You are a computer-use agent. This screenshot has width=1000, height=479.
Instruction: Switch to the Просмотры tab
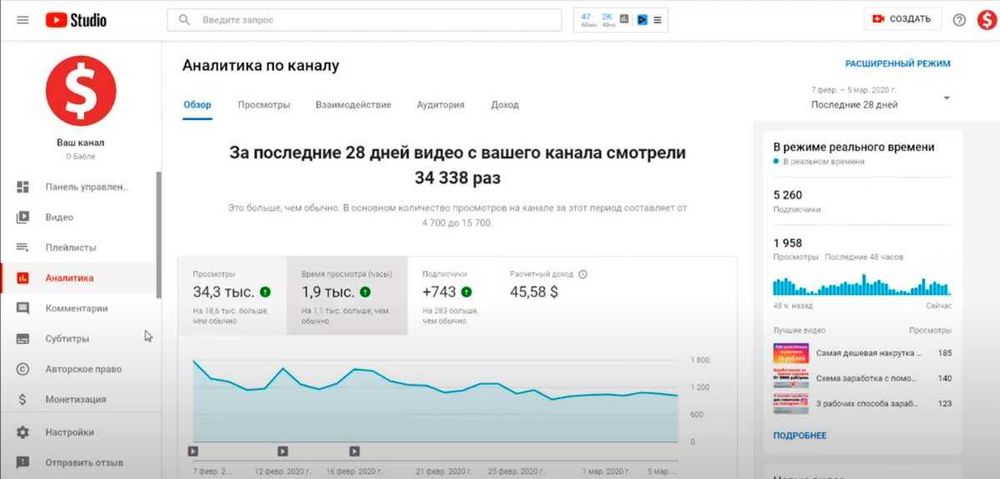tap(264, 105)
